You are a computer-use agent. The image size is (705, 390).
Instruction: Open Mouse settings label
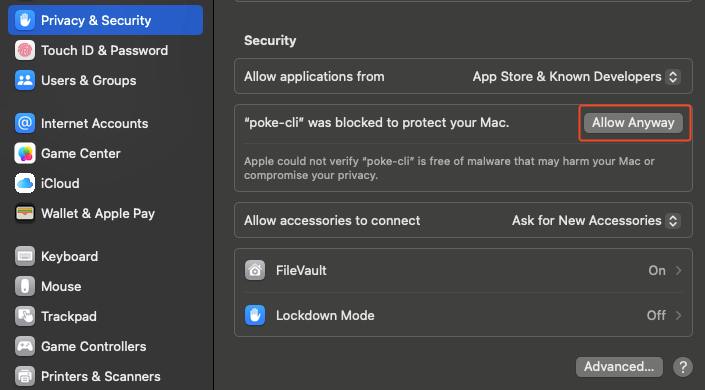(x=61, y=287)
